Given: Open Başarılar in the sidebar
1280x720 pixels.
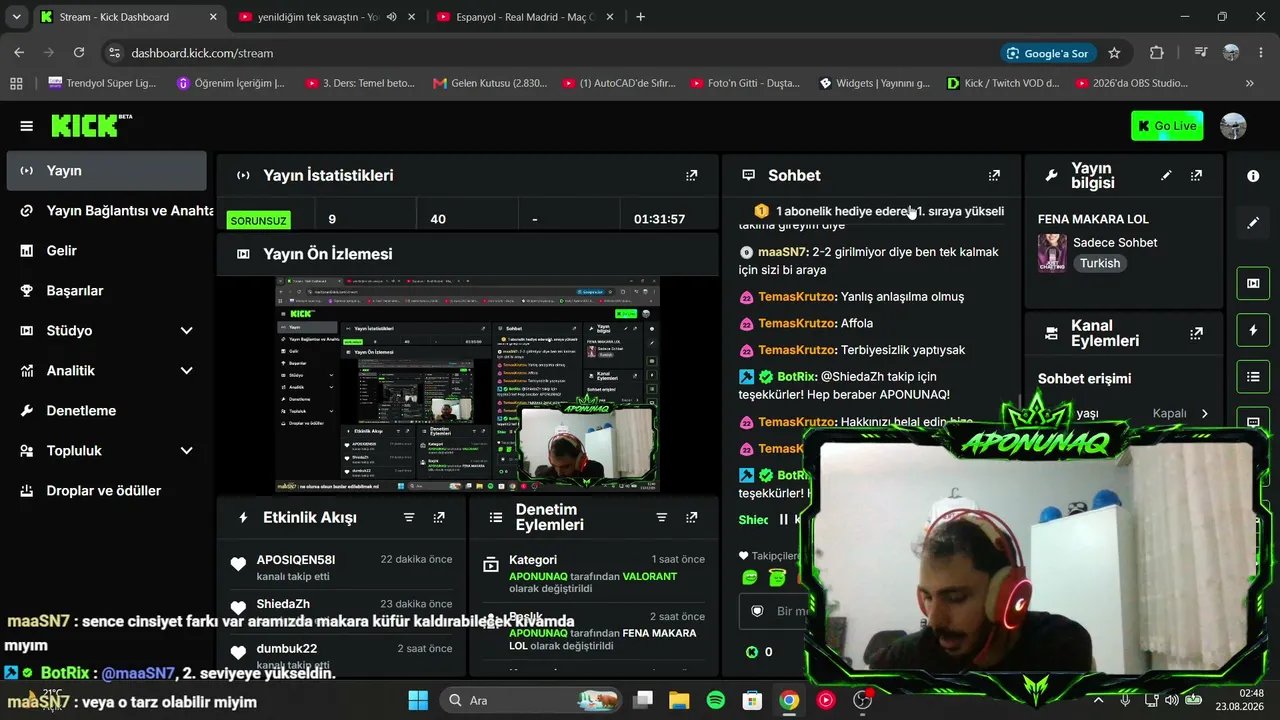Looking at the screenshot, I should 107,291.
